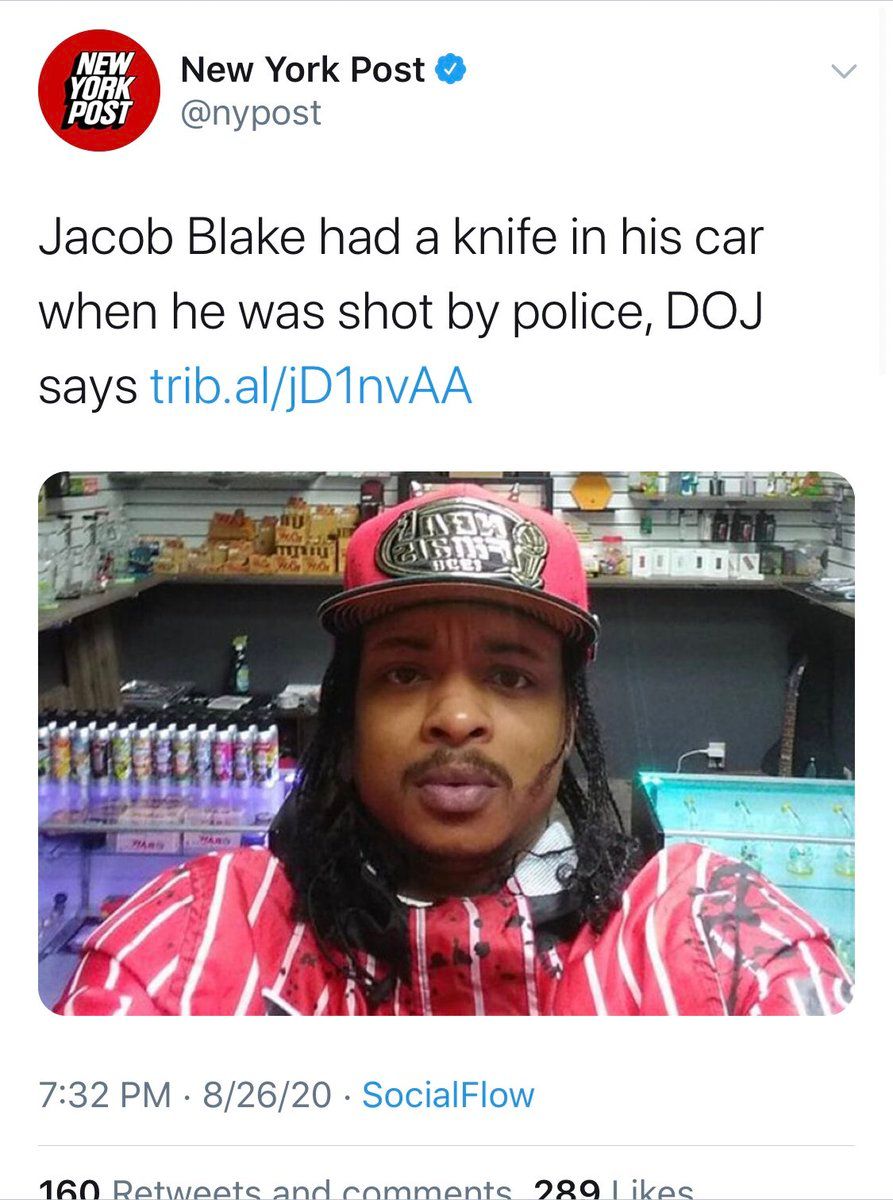The height and width of the screenshot is (1200, 893).
Task: Open the New York Post profile avatar
Action: (99, 90)
